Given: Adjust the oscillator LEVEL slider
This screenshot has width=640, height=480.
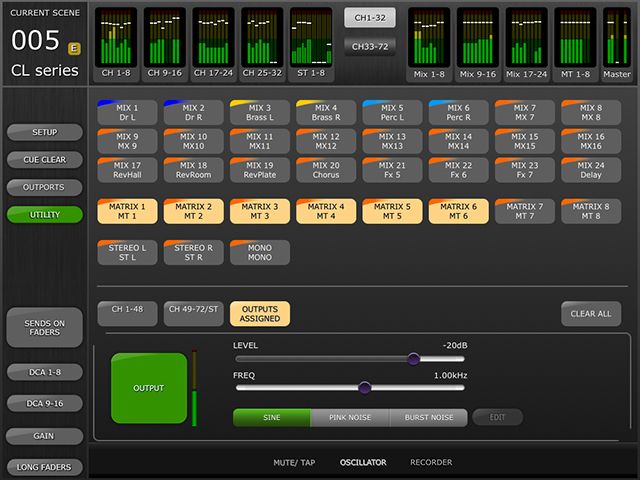Looking at the screenshot, I should click(413, 359).
